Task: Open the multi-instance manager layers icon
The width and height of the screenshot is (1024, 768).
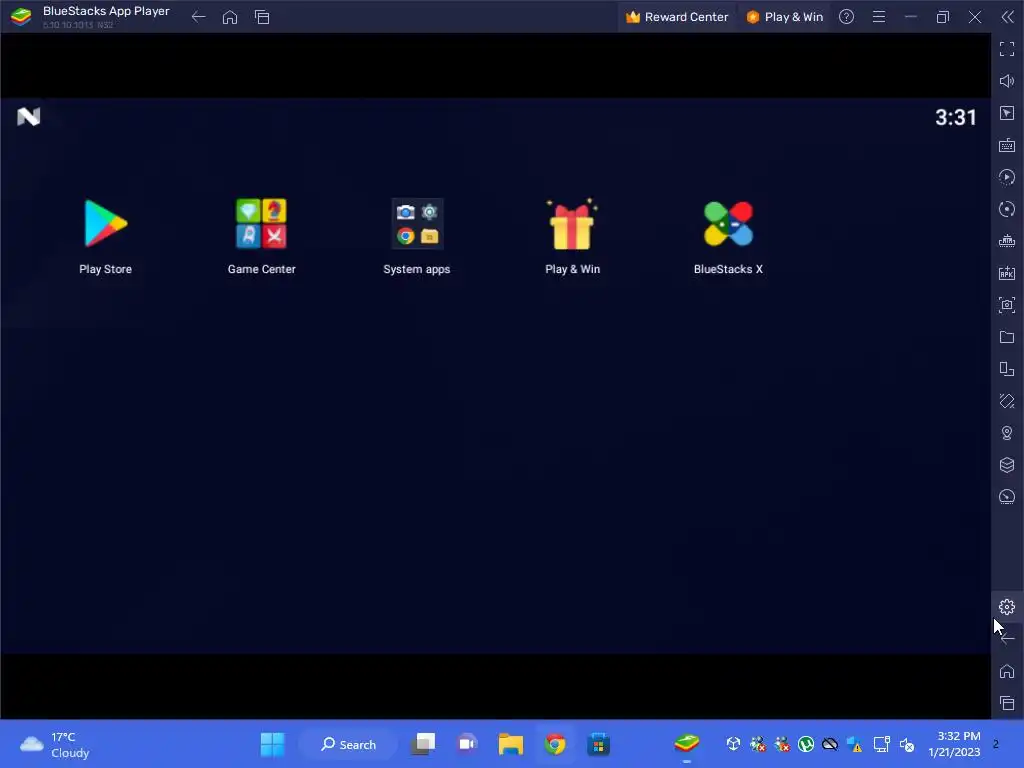Action: coord(1007,465)
